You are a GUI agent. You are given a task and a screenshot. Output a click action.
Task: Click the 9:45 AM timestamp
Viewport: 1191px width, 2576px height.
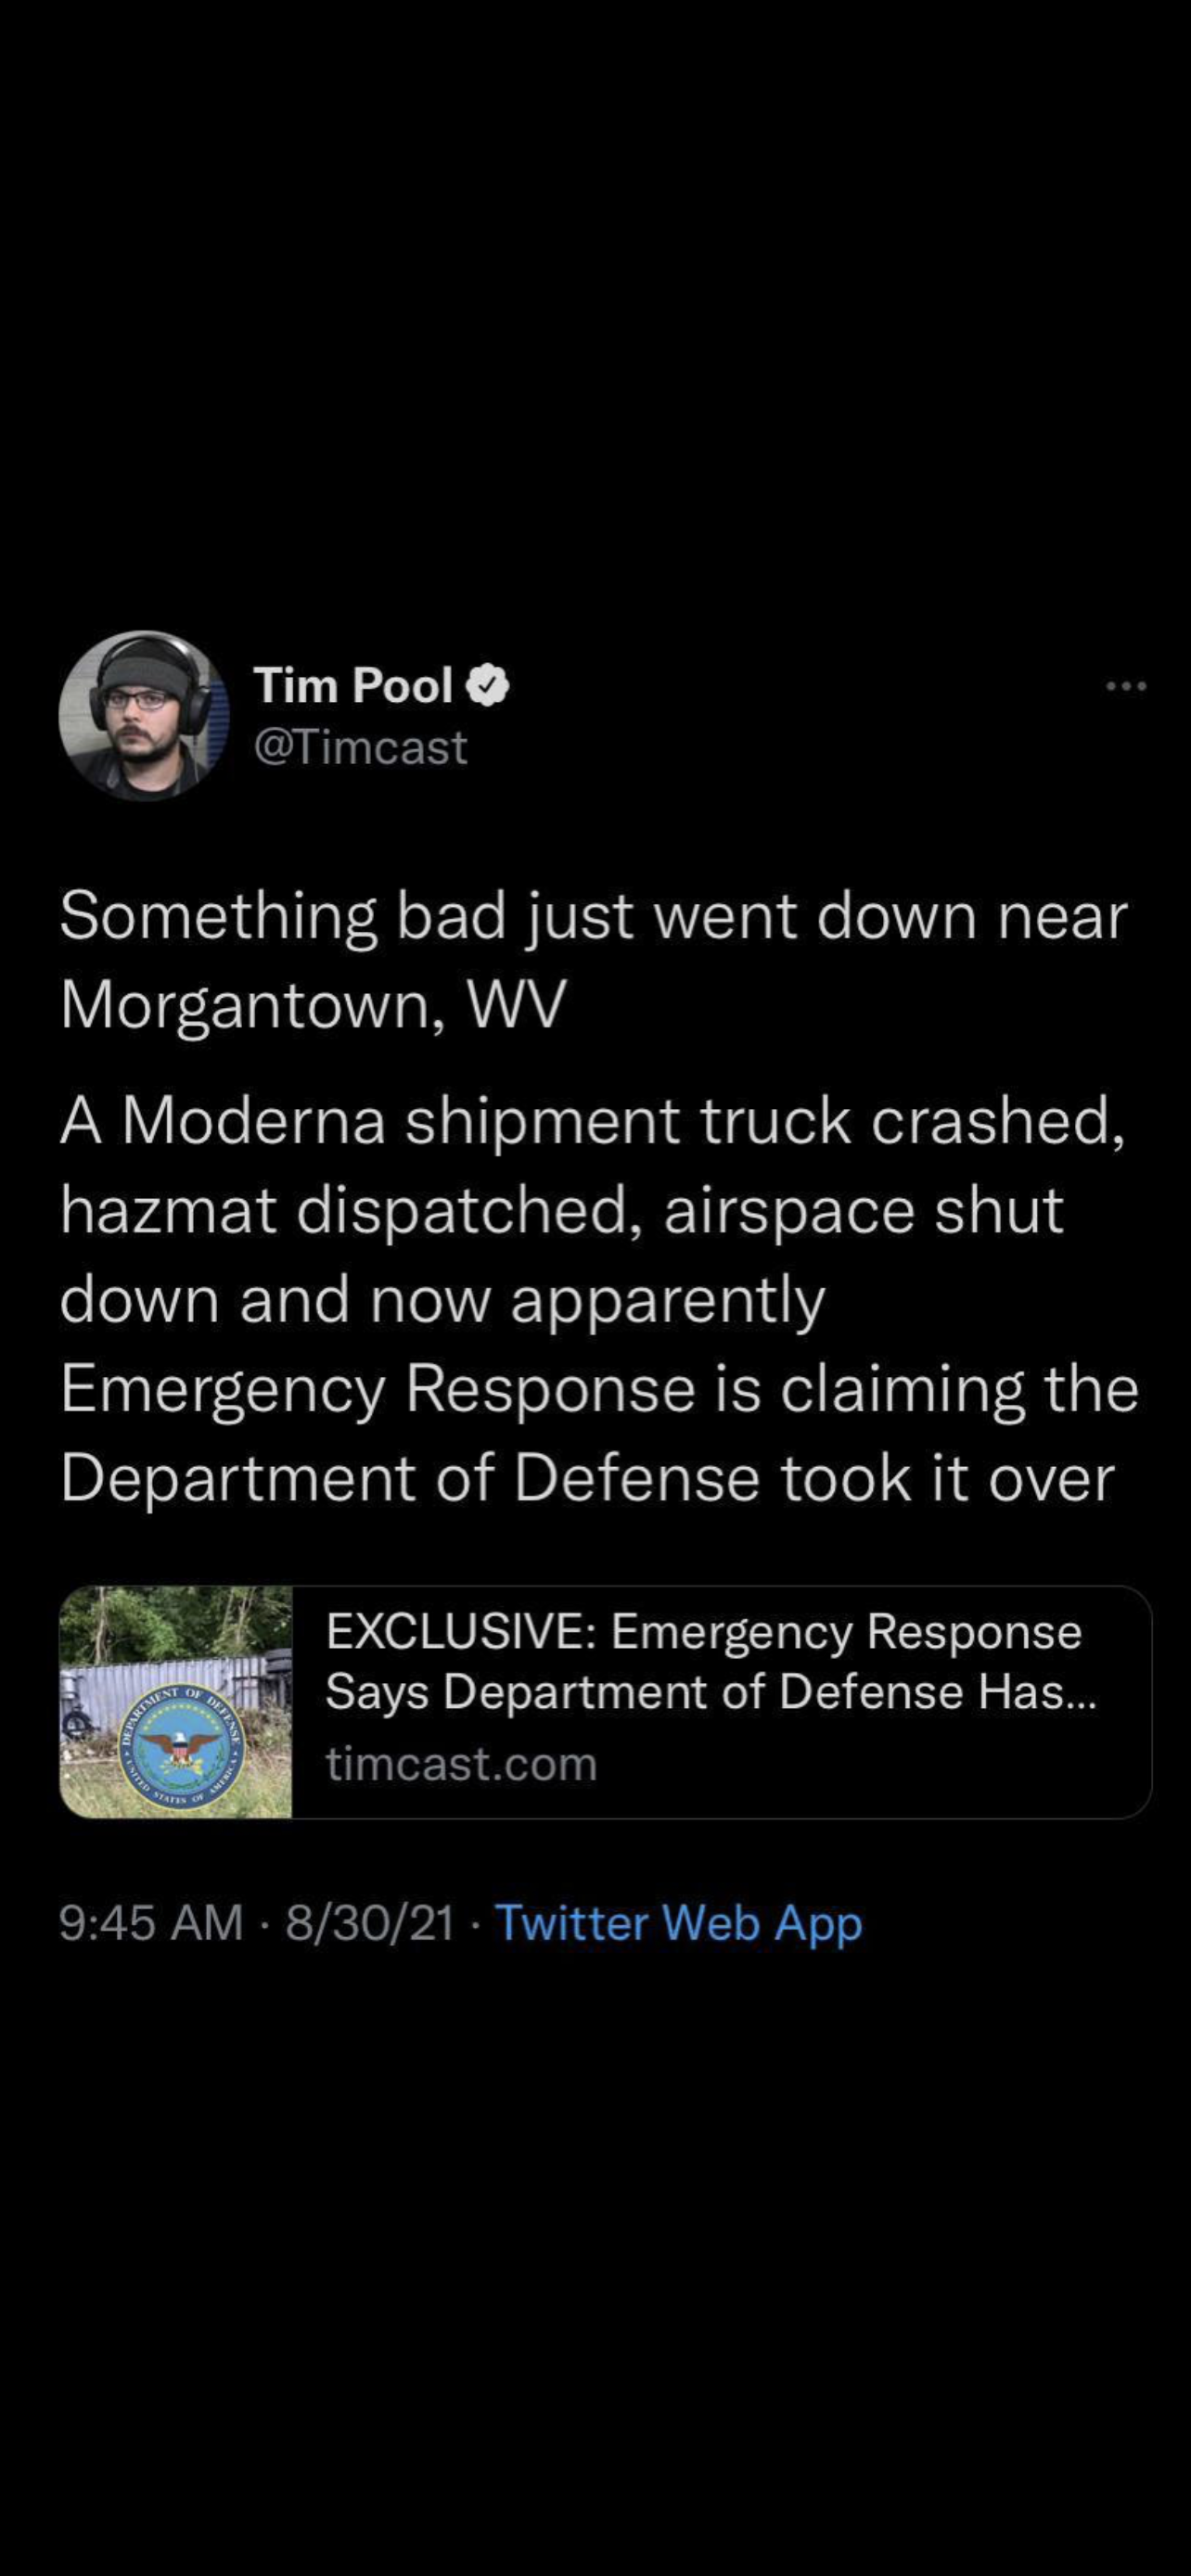(151, 1923)
